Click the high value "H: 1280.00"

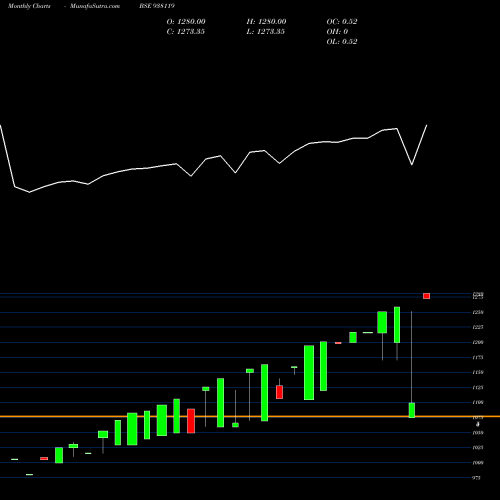[266, 22]
